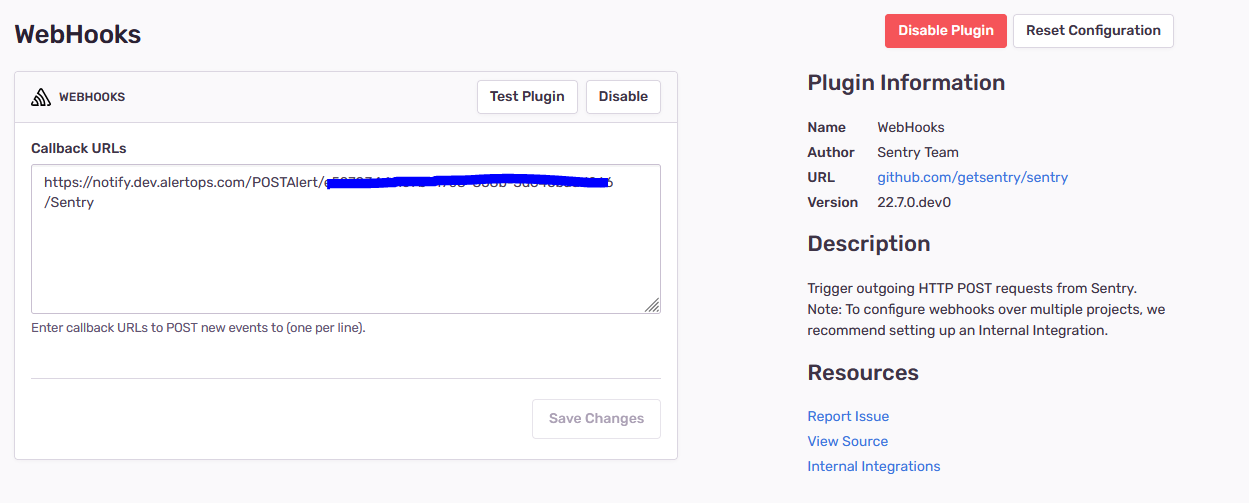The height and width of the screenshot is (503, 1249).
Task: Click the text area resize handle
Action: [652, 305]
